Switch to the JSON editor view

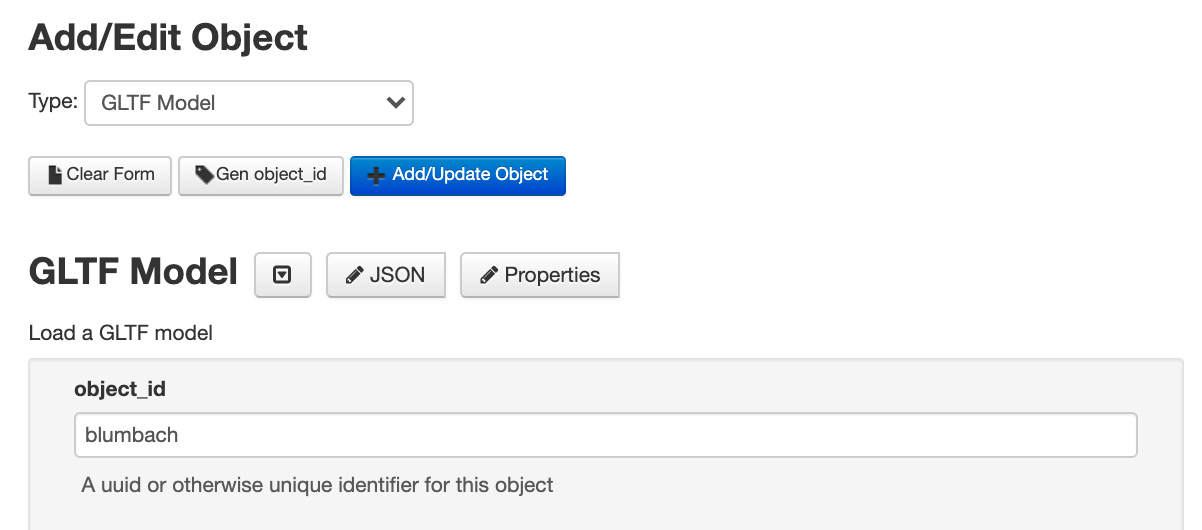point(386,275)
